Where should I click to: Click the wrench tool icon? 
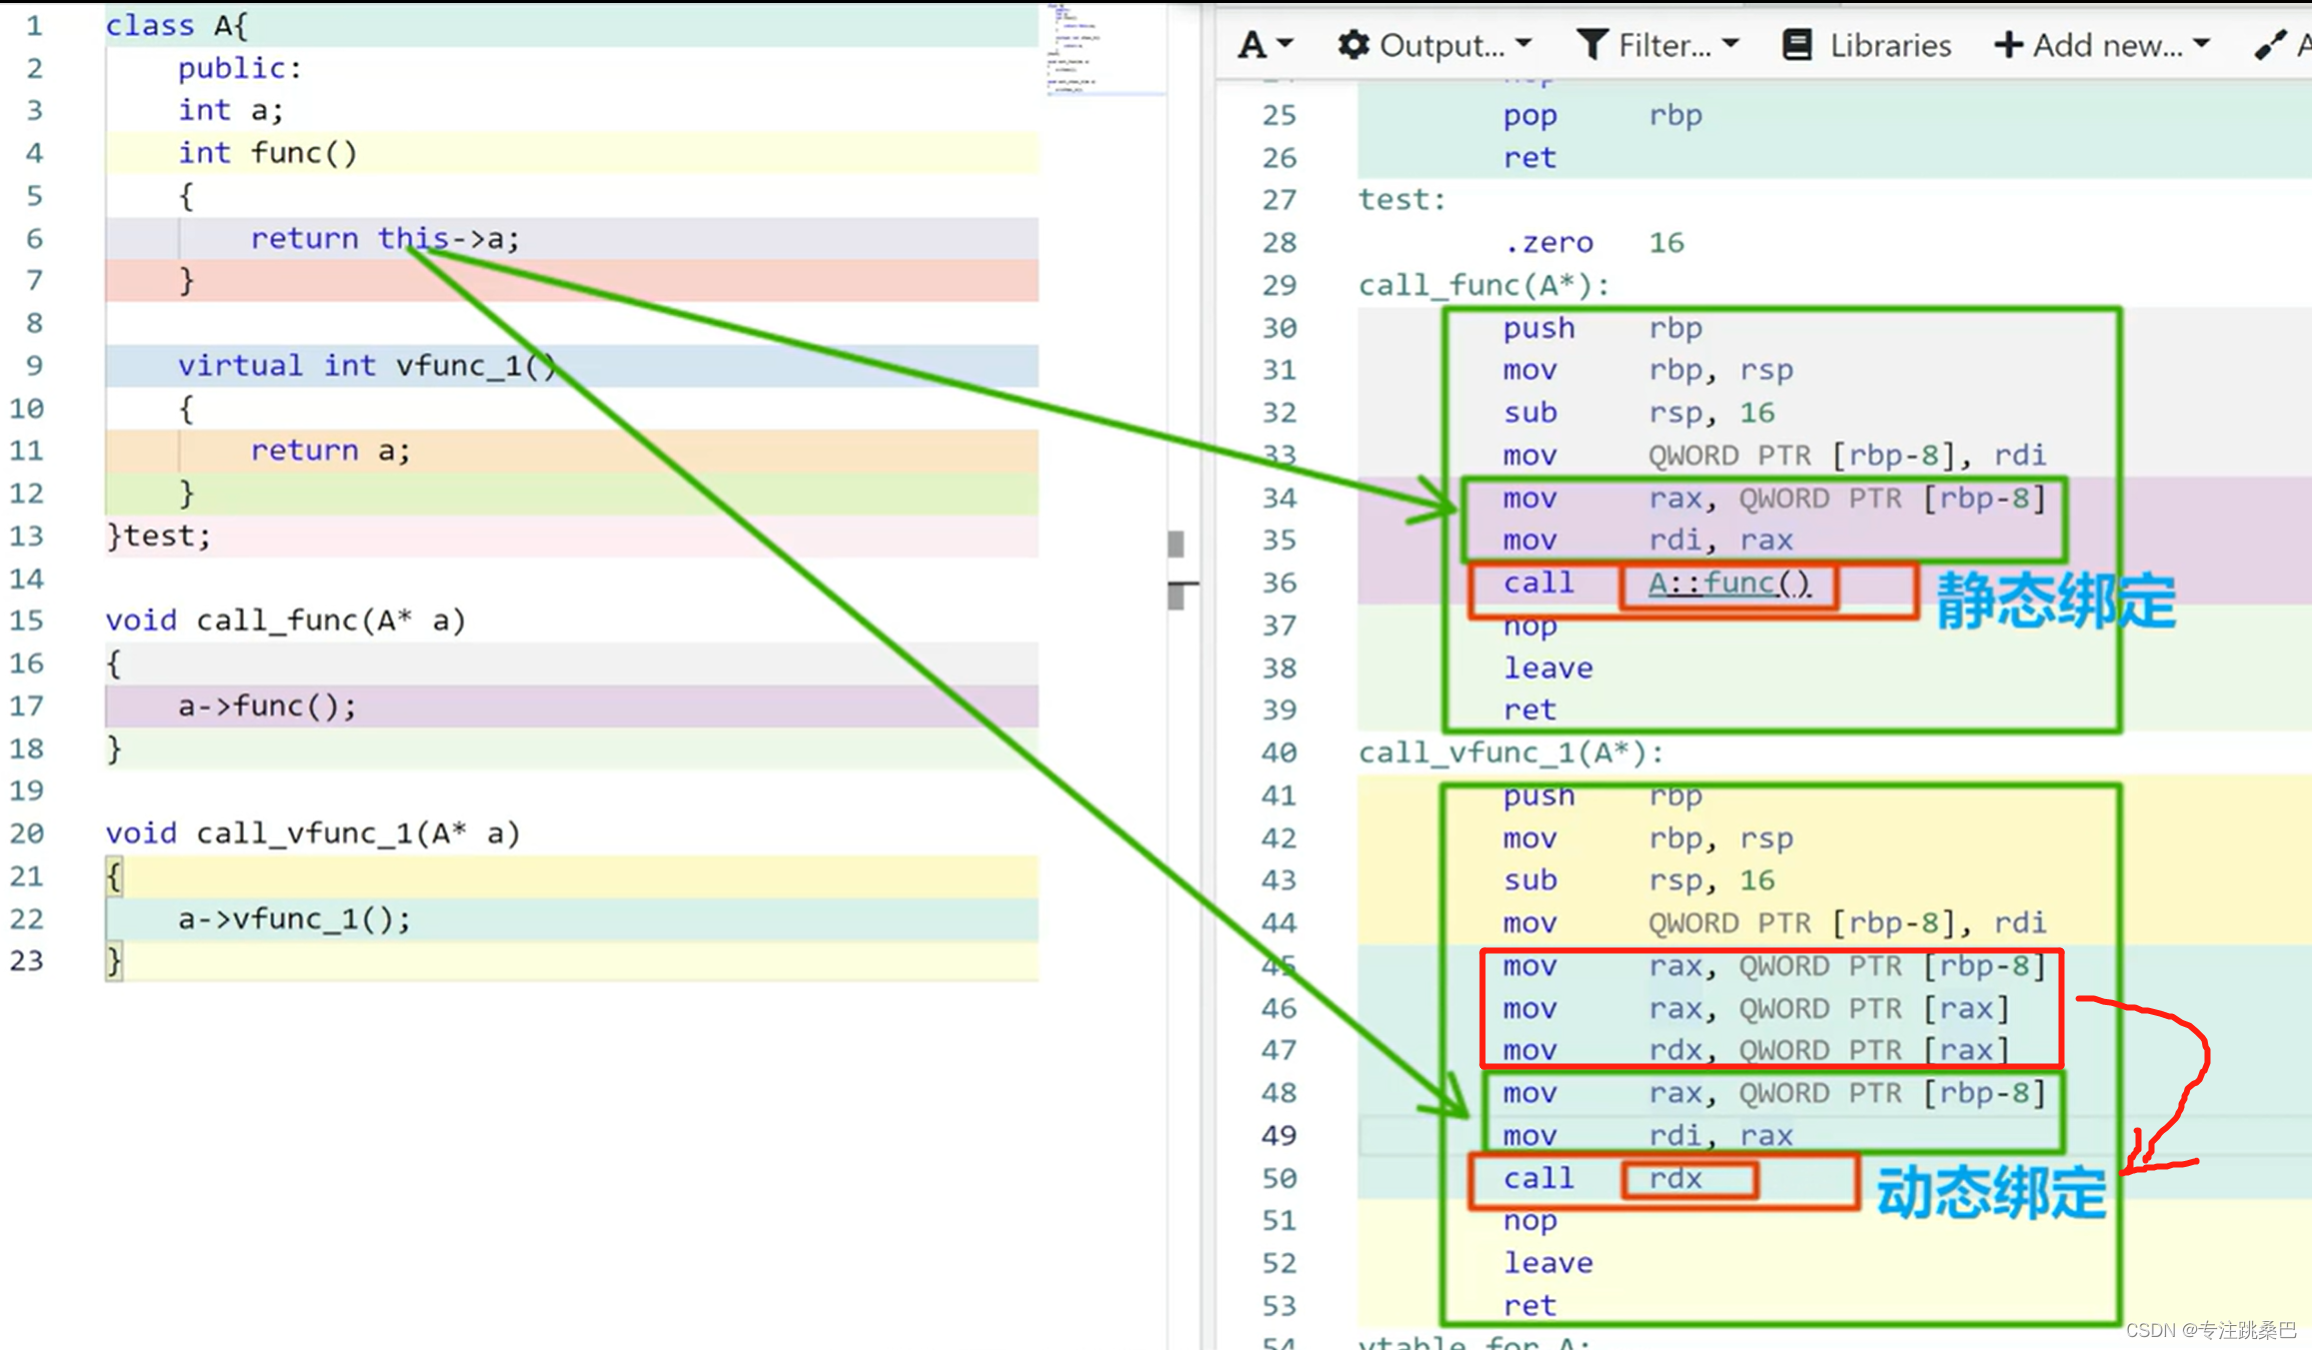coord(2269,45)
